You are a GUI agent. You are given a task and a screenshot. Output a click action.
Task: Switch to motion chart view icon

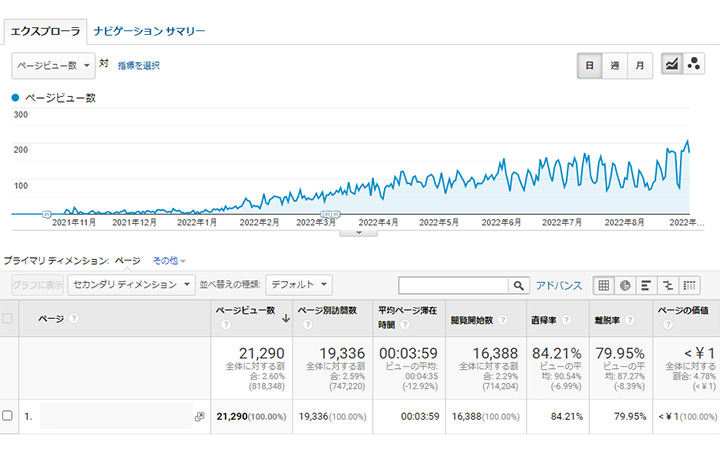(x=693, y=64)
